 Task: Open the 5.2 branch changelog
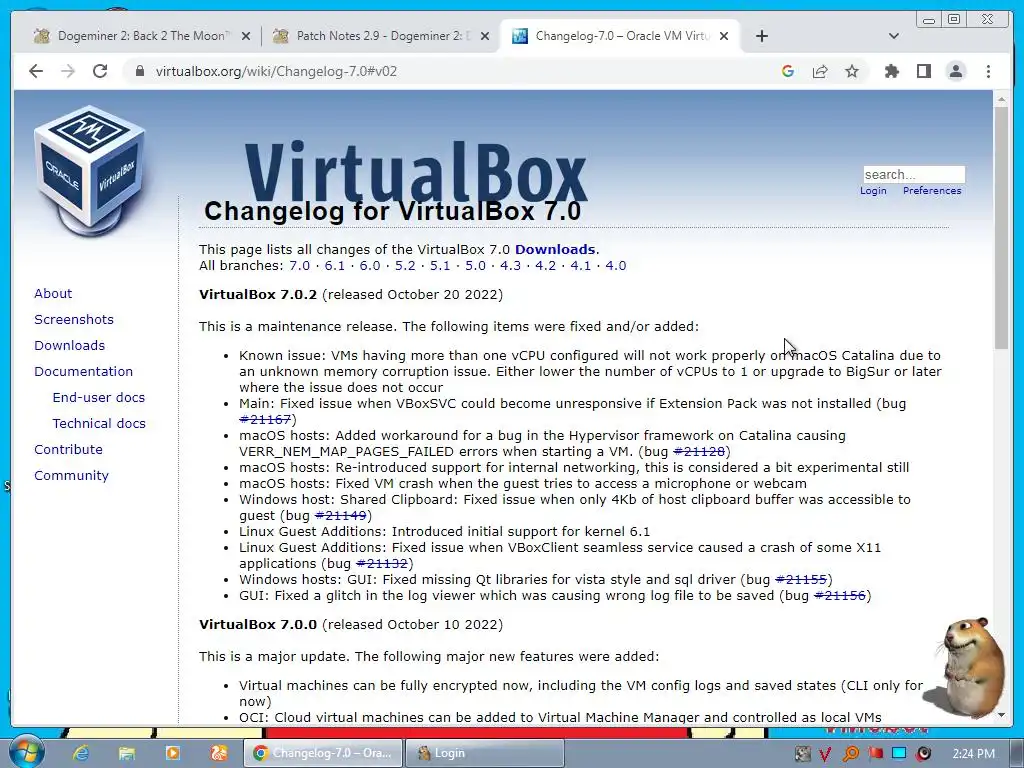[x=405, y=266]
